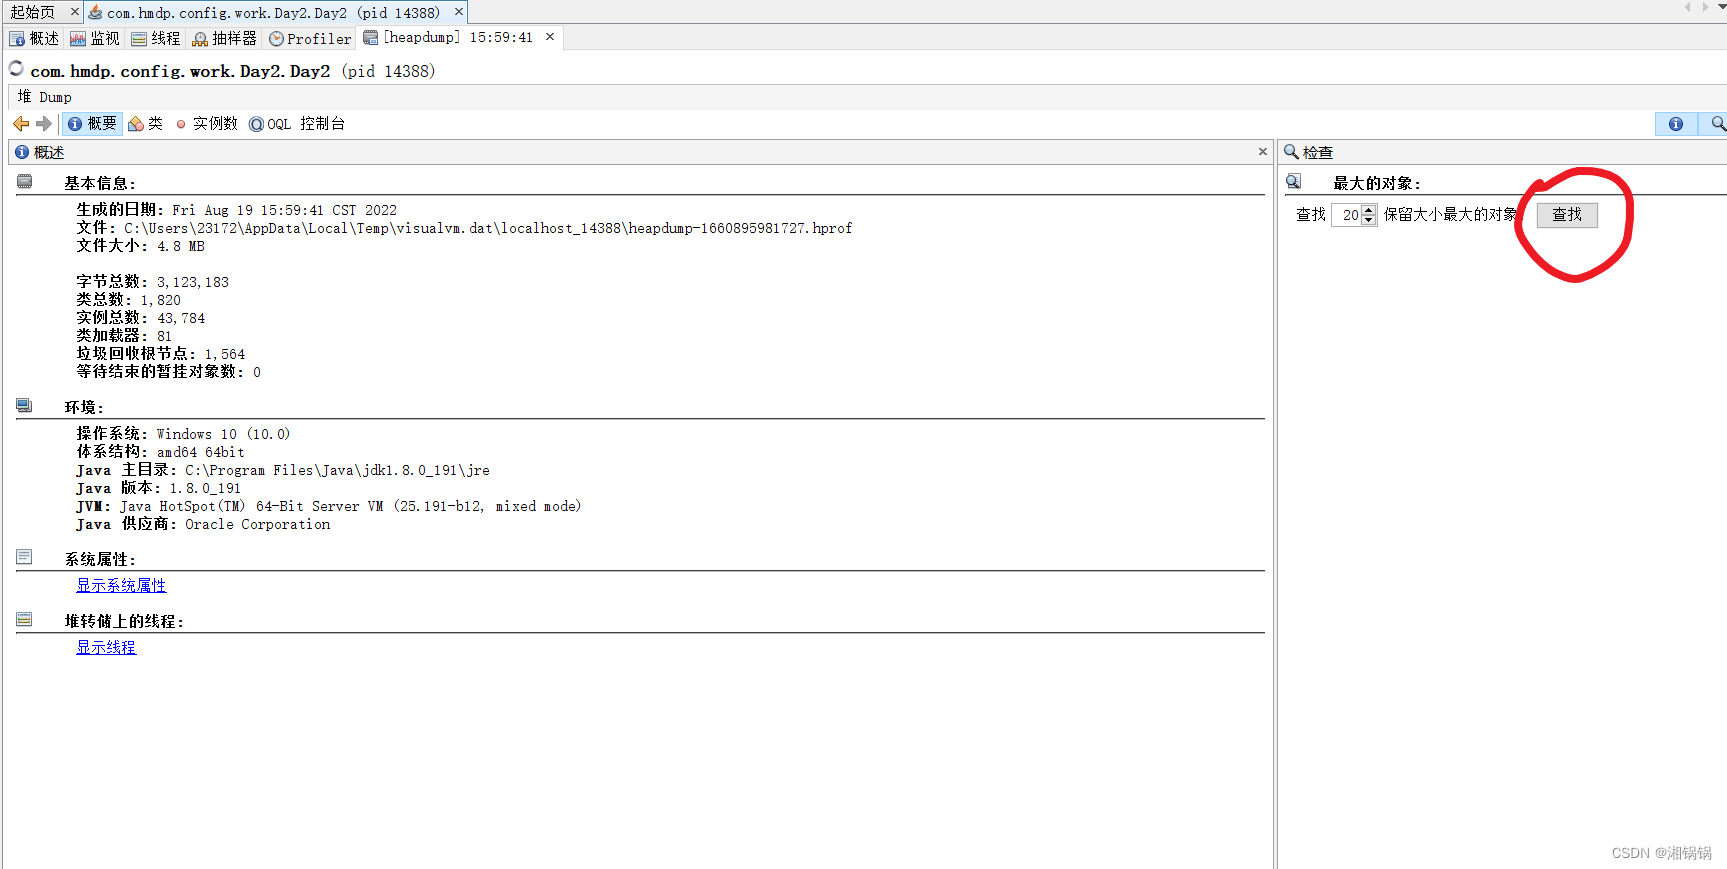Click the 等待结束的暂挂对象数 value 0

coord(257,373)
